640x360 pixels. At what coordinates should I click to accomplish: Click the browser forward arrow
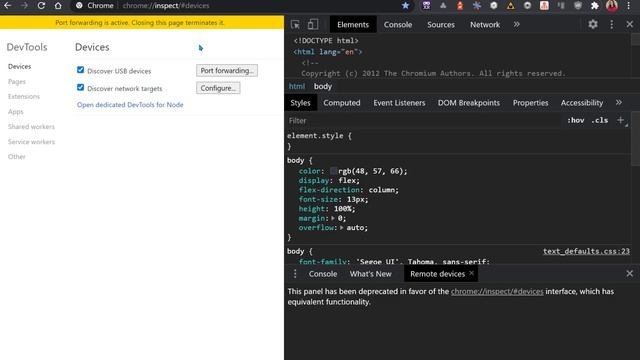point(24,6)
